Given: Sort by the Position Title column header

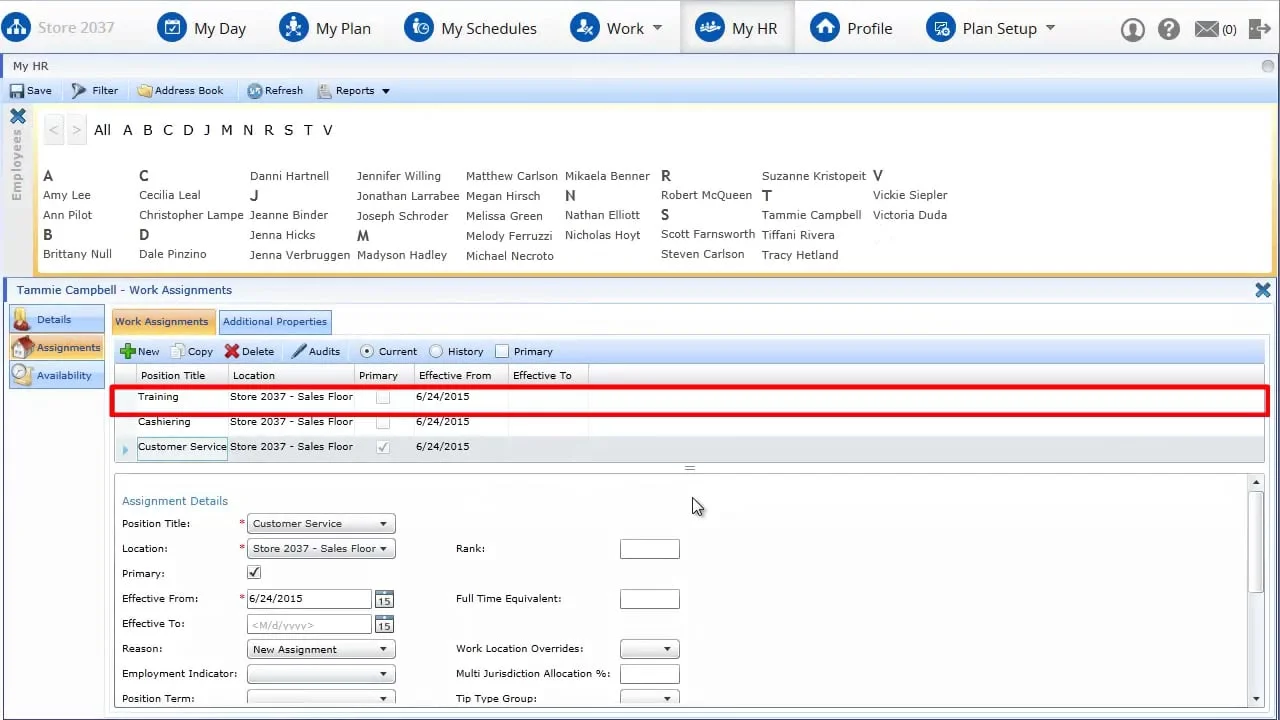Looking at the screenshot, I should pos(172,375).
